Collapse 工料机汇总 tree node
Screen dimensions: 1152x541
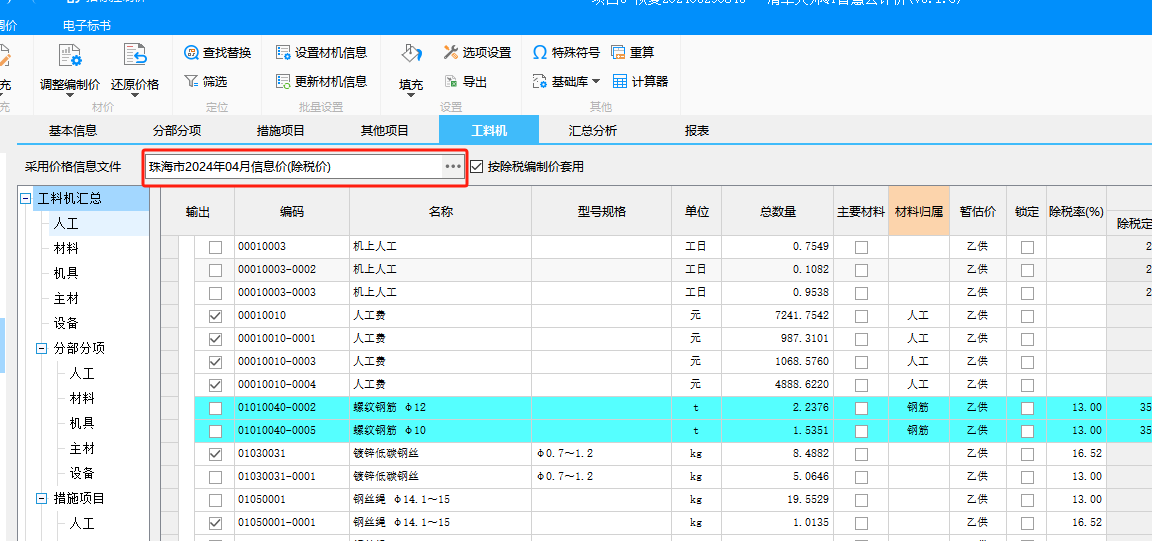(26, 198)
